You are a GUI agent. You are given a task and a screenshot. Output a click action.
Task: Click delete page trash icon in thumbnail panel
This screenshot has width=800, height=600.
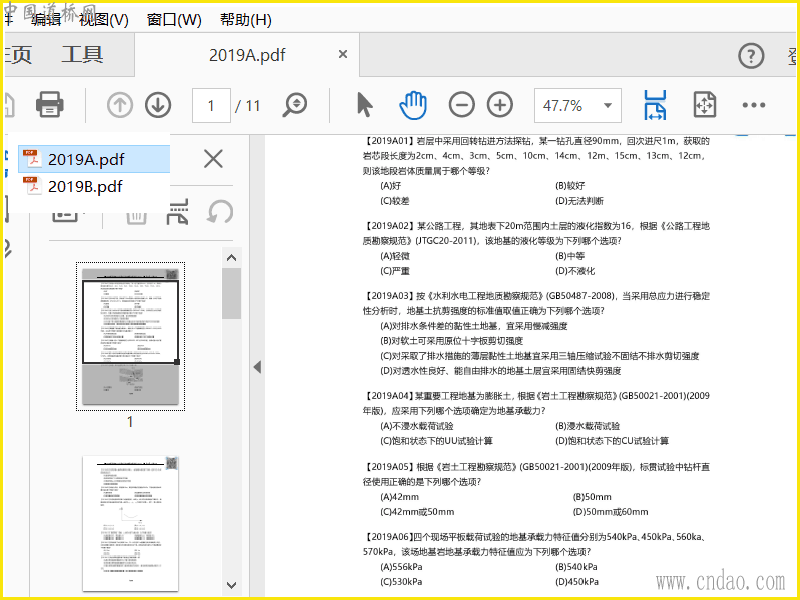coord(136,215)
